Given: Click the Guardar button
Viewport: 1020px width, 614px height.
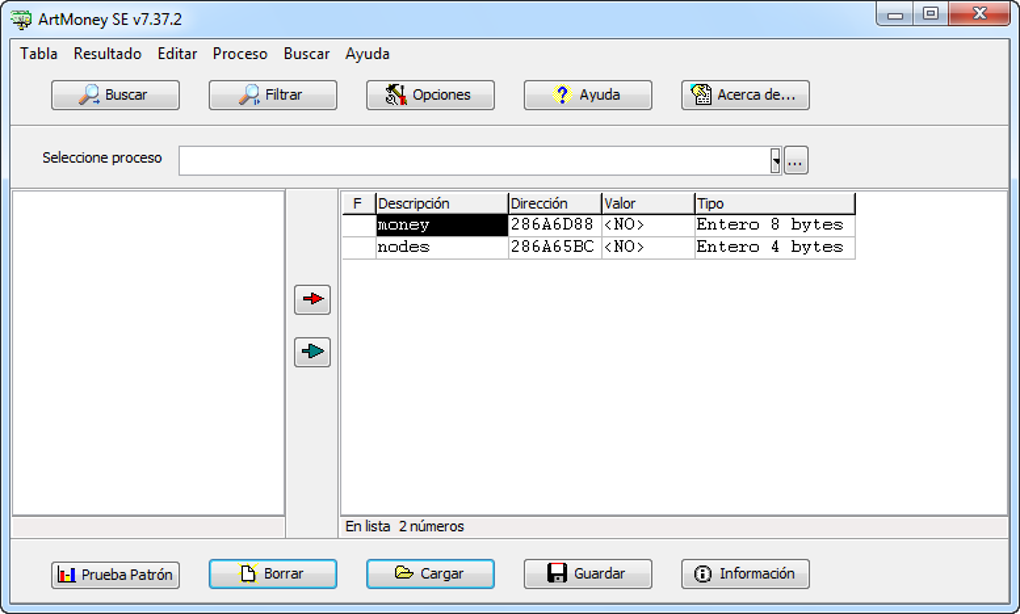Looking at the screenshot, I should coord(587,574).
